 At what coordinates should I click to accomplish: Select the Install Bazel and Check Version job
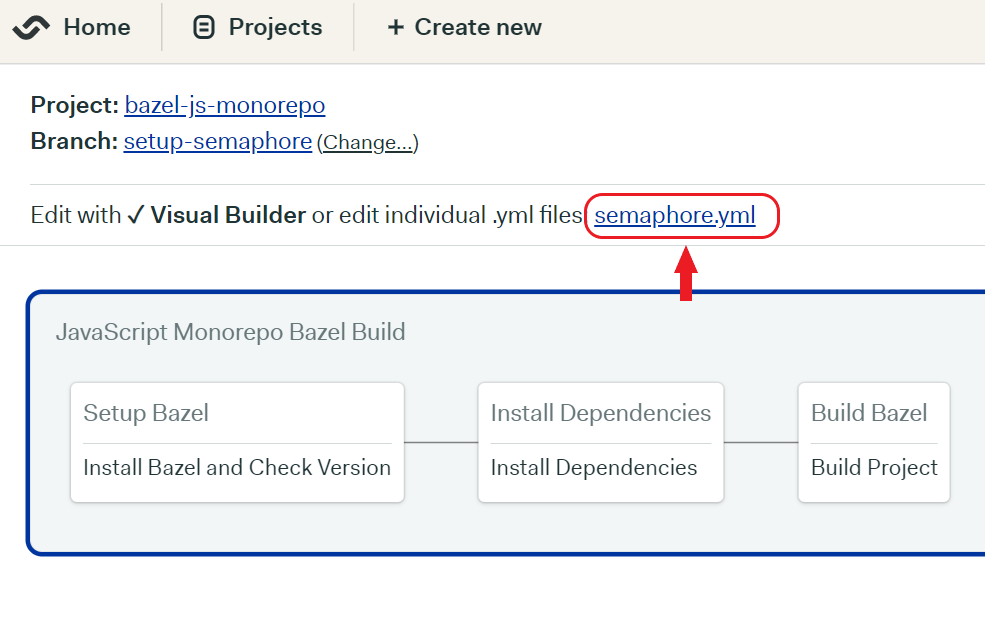(237, 468)
